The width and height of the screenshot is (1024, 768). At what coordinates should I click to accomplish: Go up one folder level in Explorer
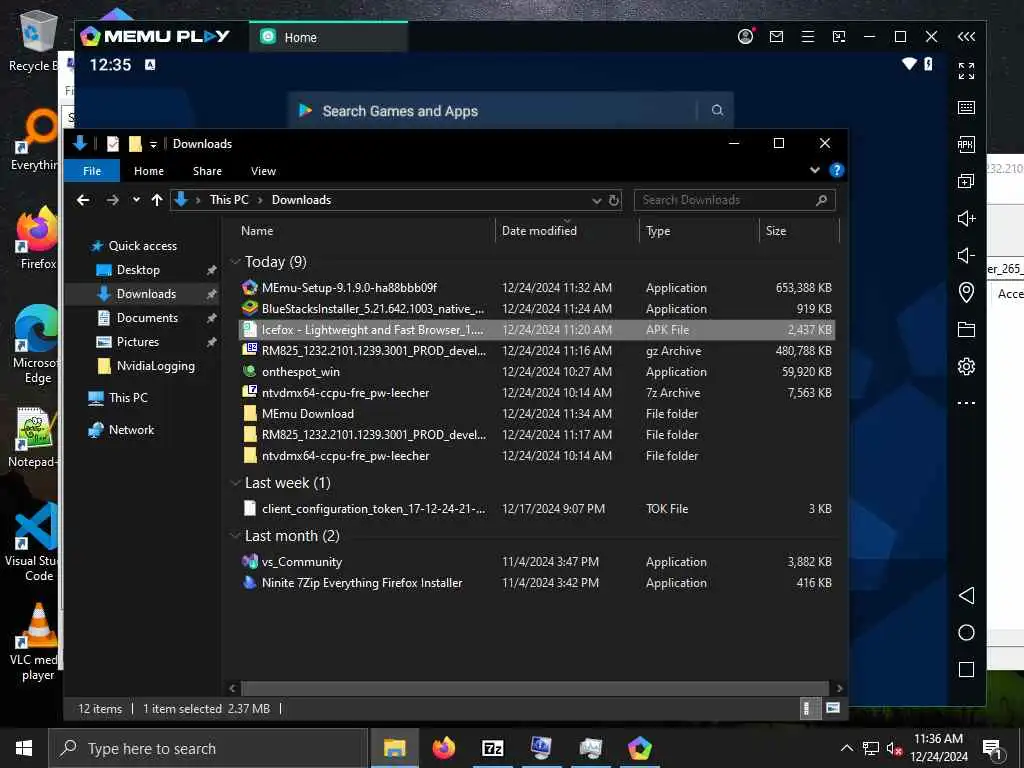157,200
